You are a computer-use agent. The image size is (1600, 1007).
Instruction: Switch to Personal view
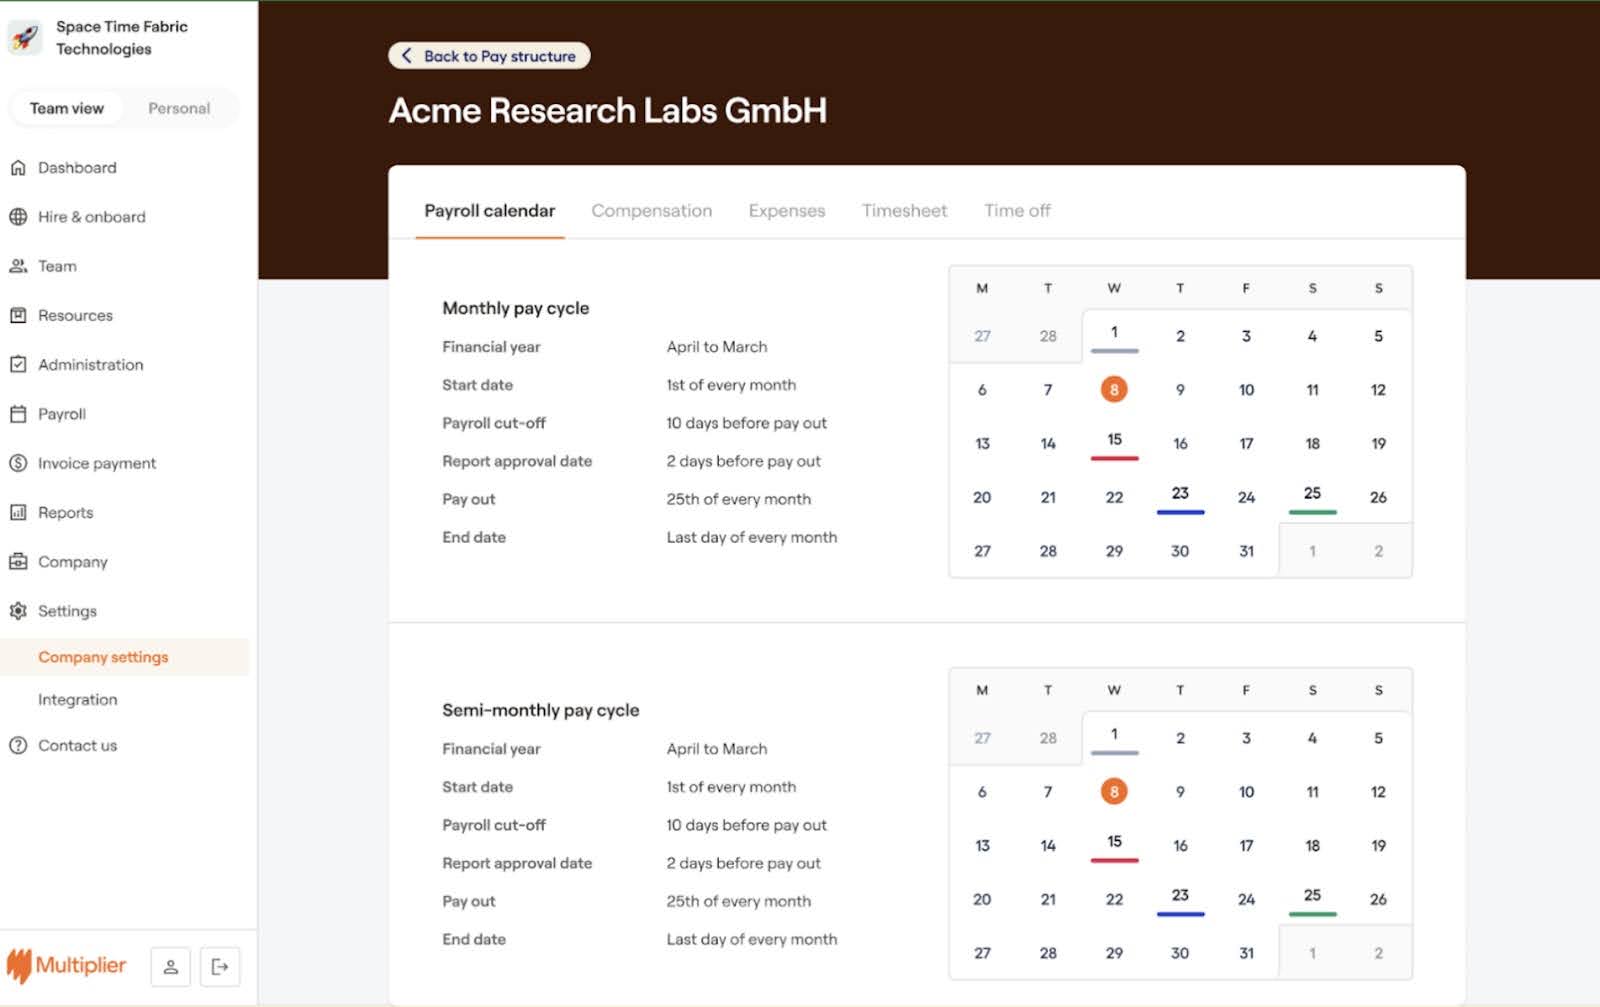(x=179, y=108)
